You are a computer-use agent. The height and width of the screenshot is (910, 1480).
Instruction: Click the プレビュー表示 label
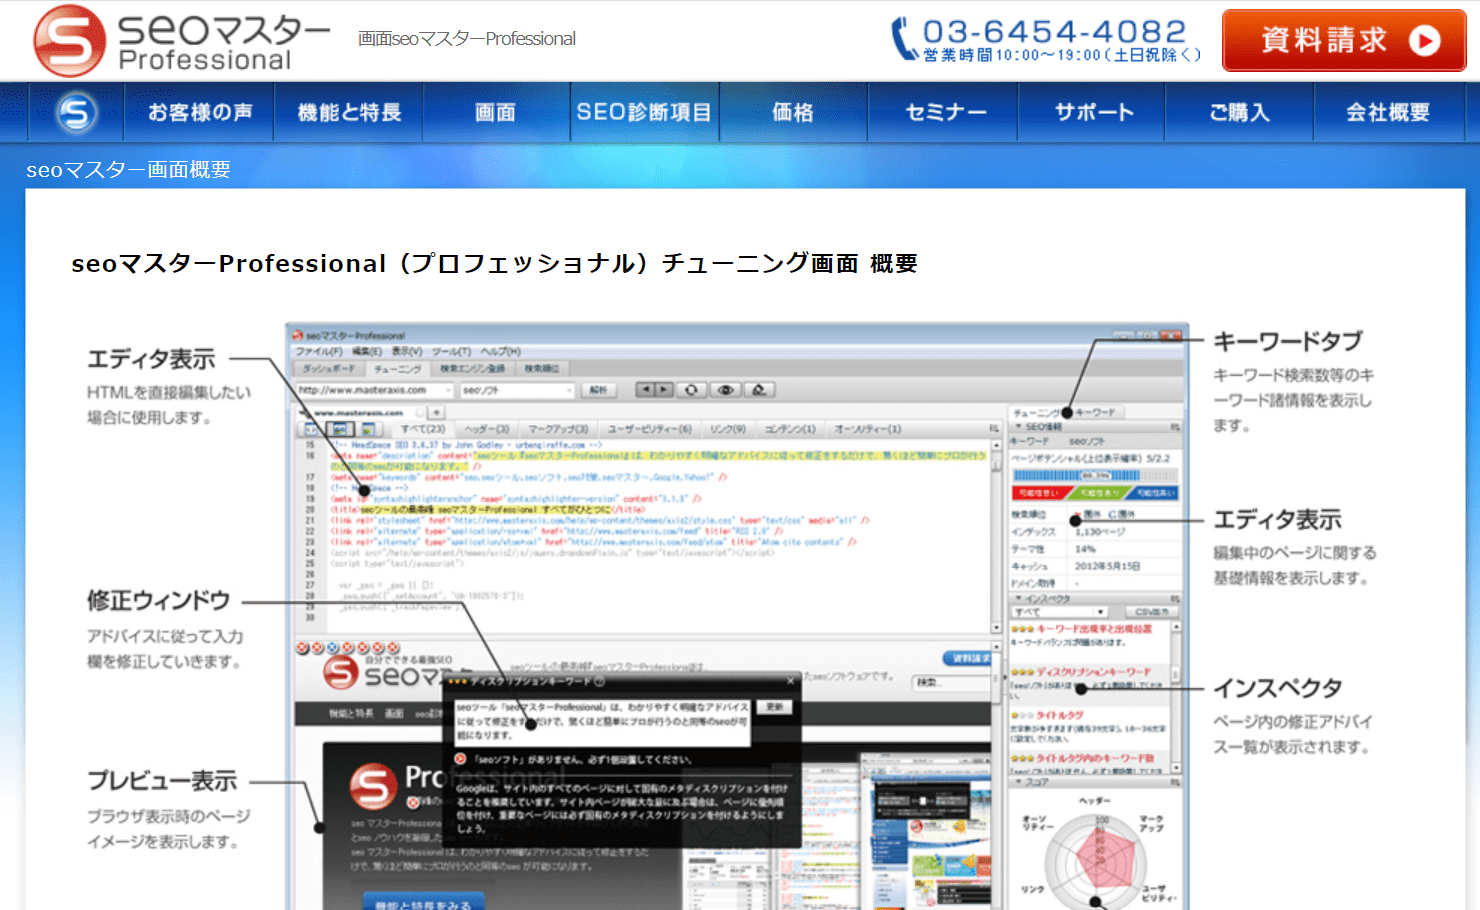tap(162, 780)
